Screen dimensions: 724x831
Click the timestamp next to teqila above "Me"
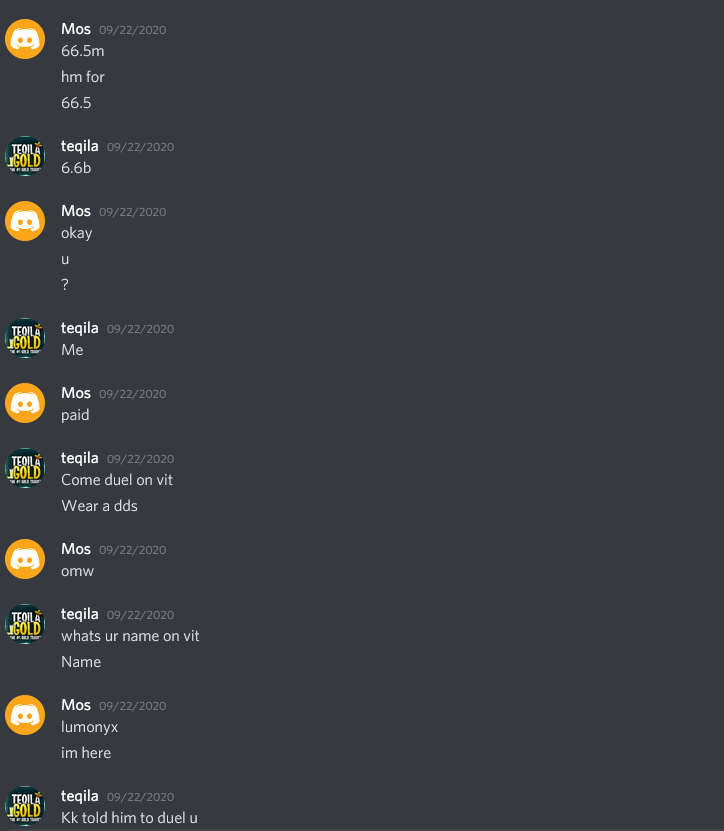pos(140,329)
